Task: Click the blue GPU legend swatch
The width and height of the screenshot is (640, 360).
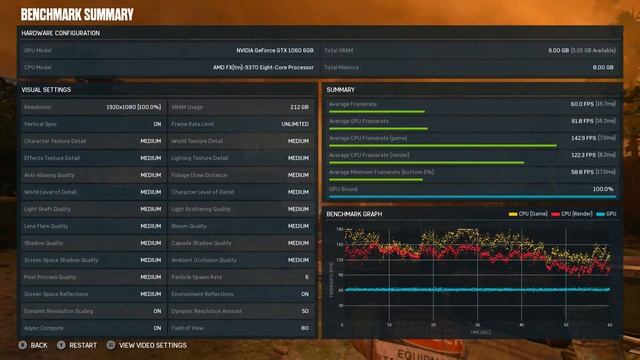Action: tap(600, 214)
